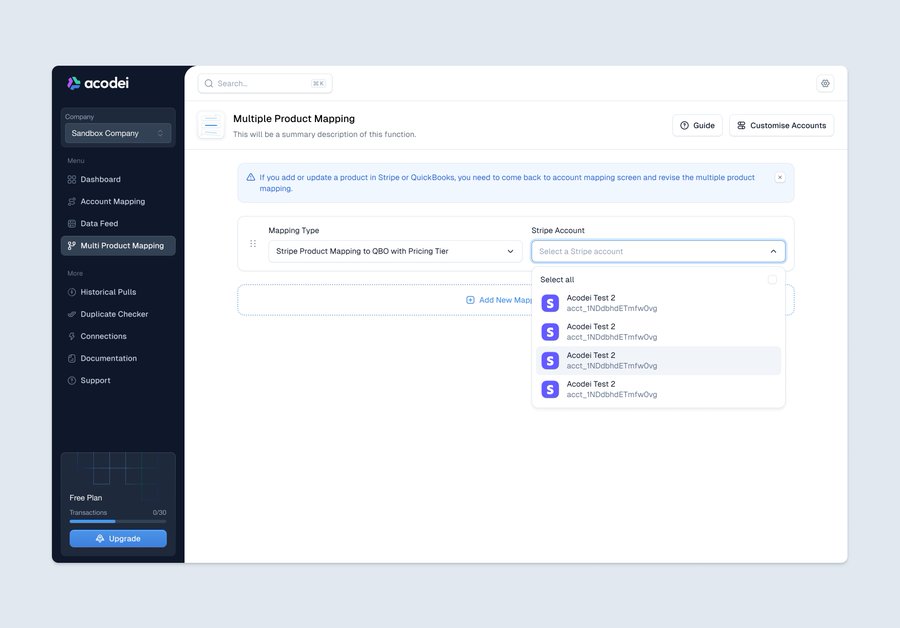Select the first Acodei Test 2 account
The width and height of the screenshot is (900, 628).
tap(658, 303)
